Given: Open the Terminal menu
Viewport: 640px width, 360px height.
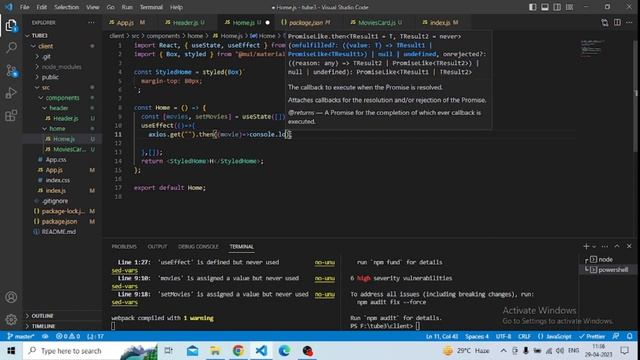Looking at the screenshot, I should [x=151, y=7].
